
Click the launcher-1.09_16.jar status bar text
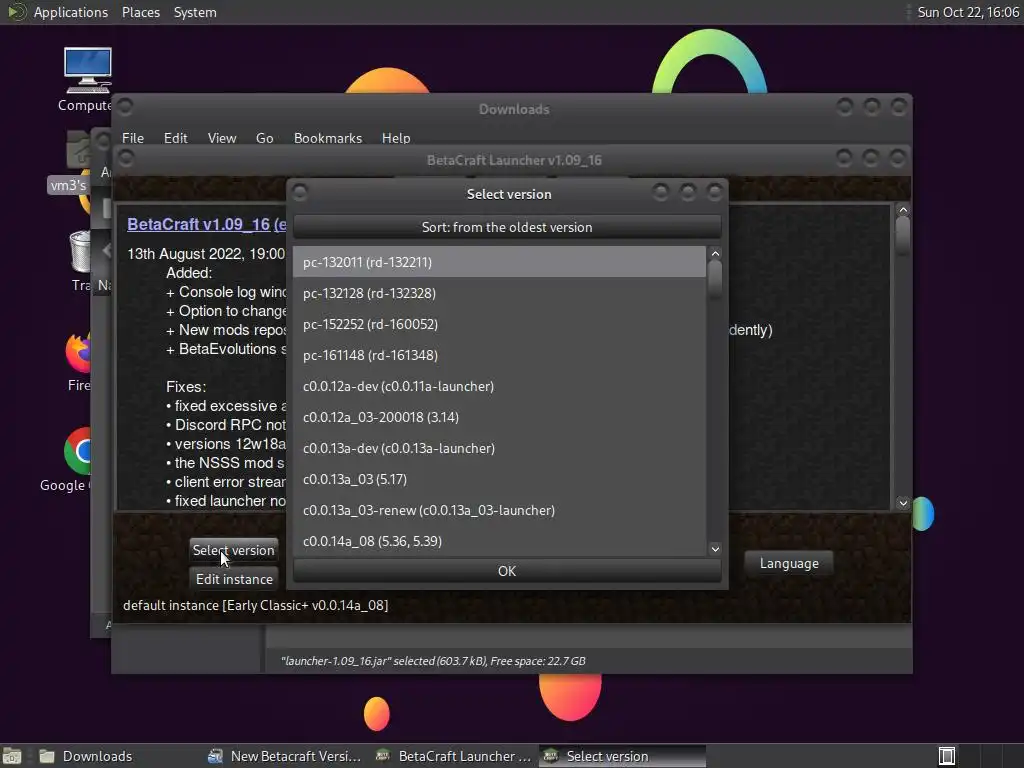tap(433, 661)
